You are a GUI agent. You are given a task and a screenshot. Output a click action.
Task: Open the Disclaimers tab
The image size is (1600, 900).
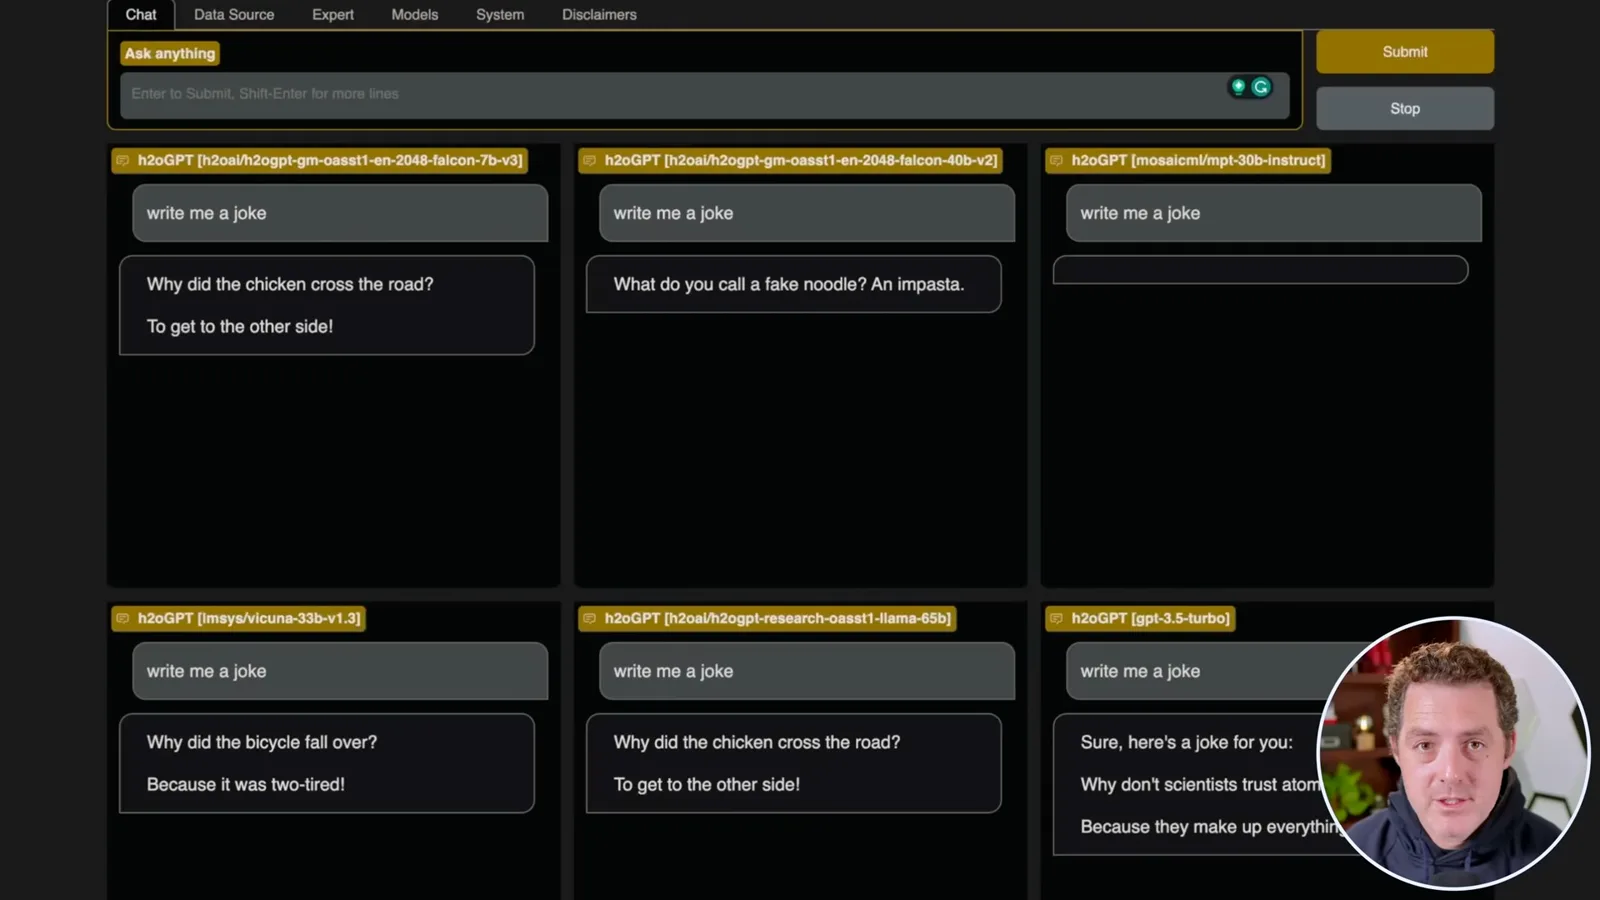pos(599,14)
